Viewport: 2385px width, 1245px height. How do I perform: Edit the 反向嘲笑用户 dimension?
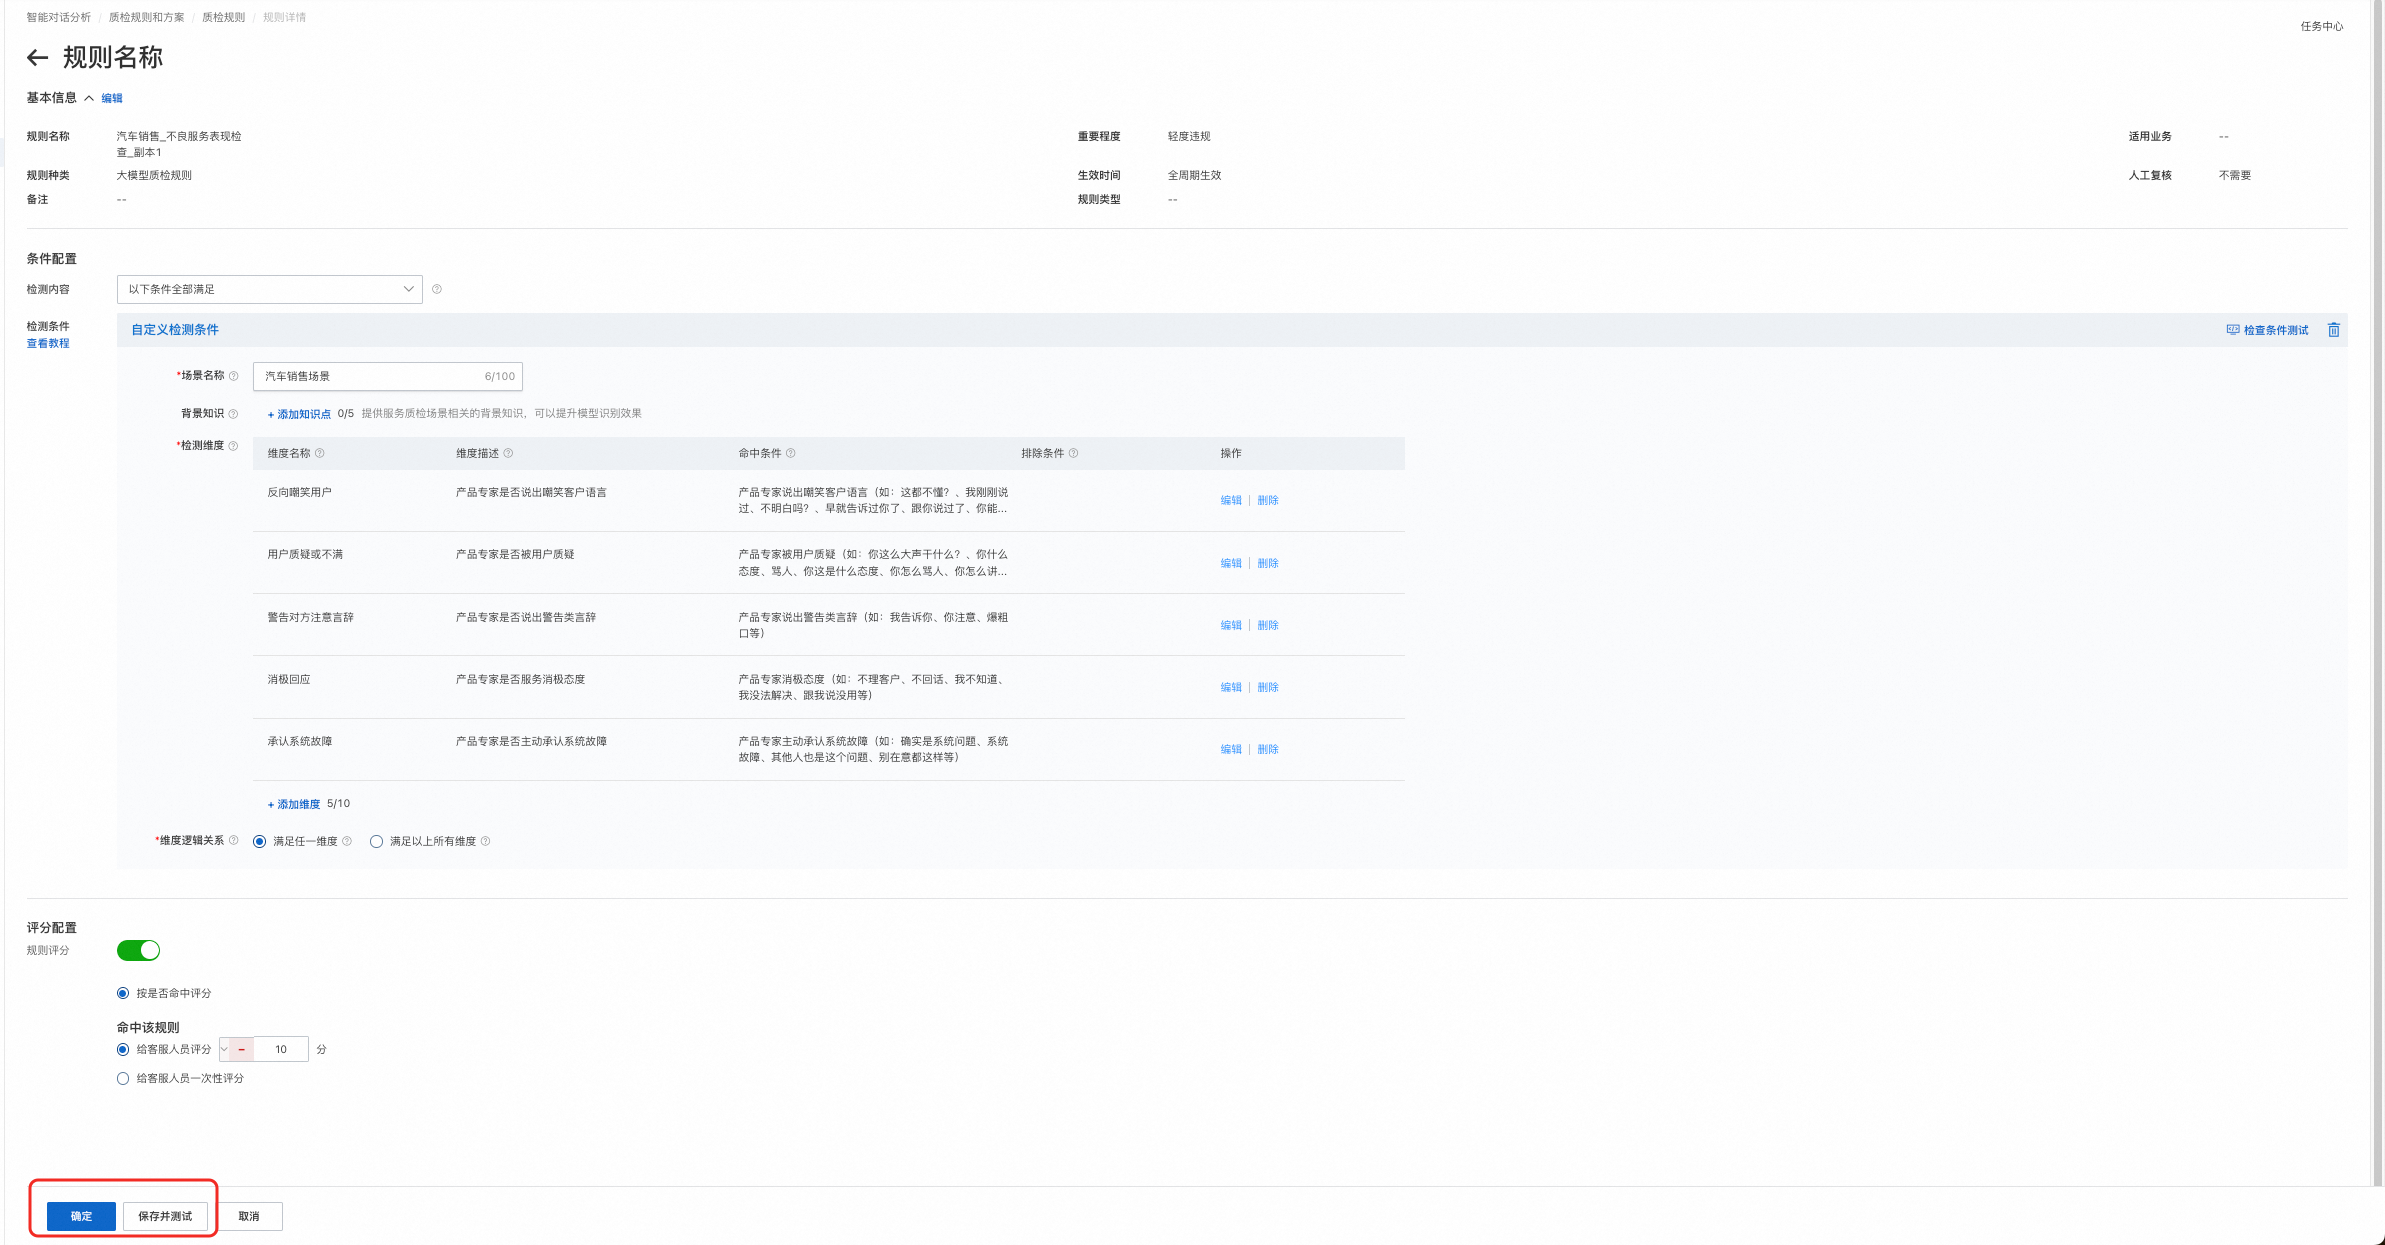pyautogui.click(x=1231, y=500)
